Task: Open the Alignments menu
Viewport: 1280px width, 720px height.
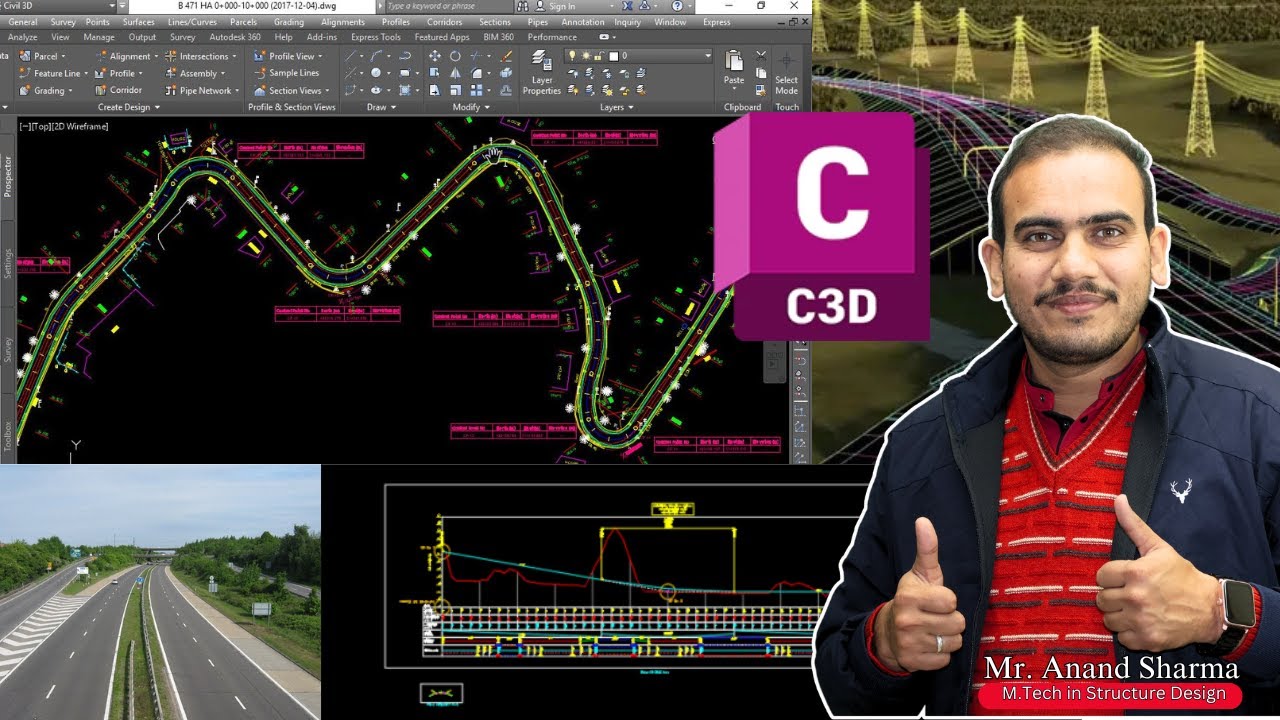Action: [x=343, y=22]
